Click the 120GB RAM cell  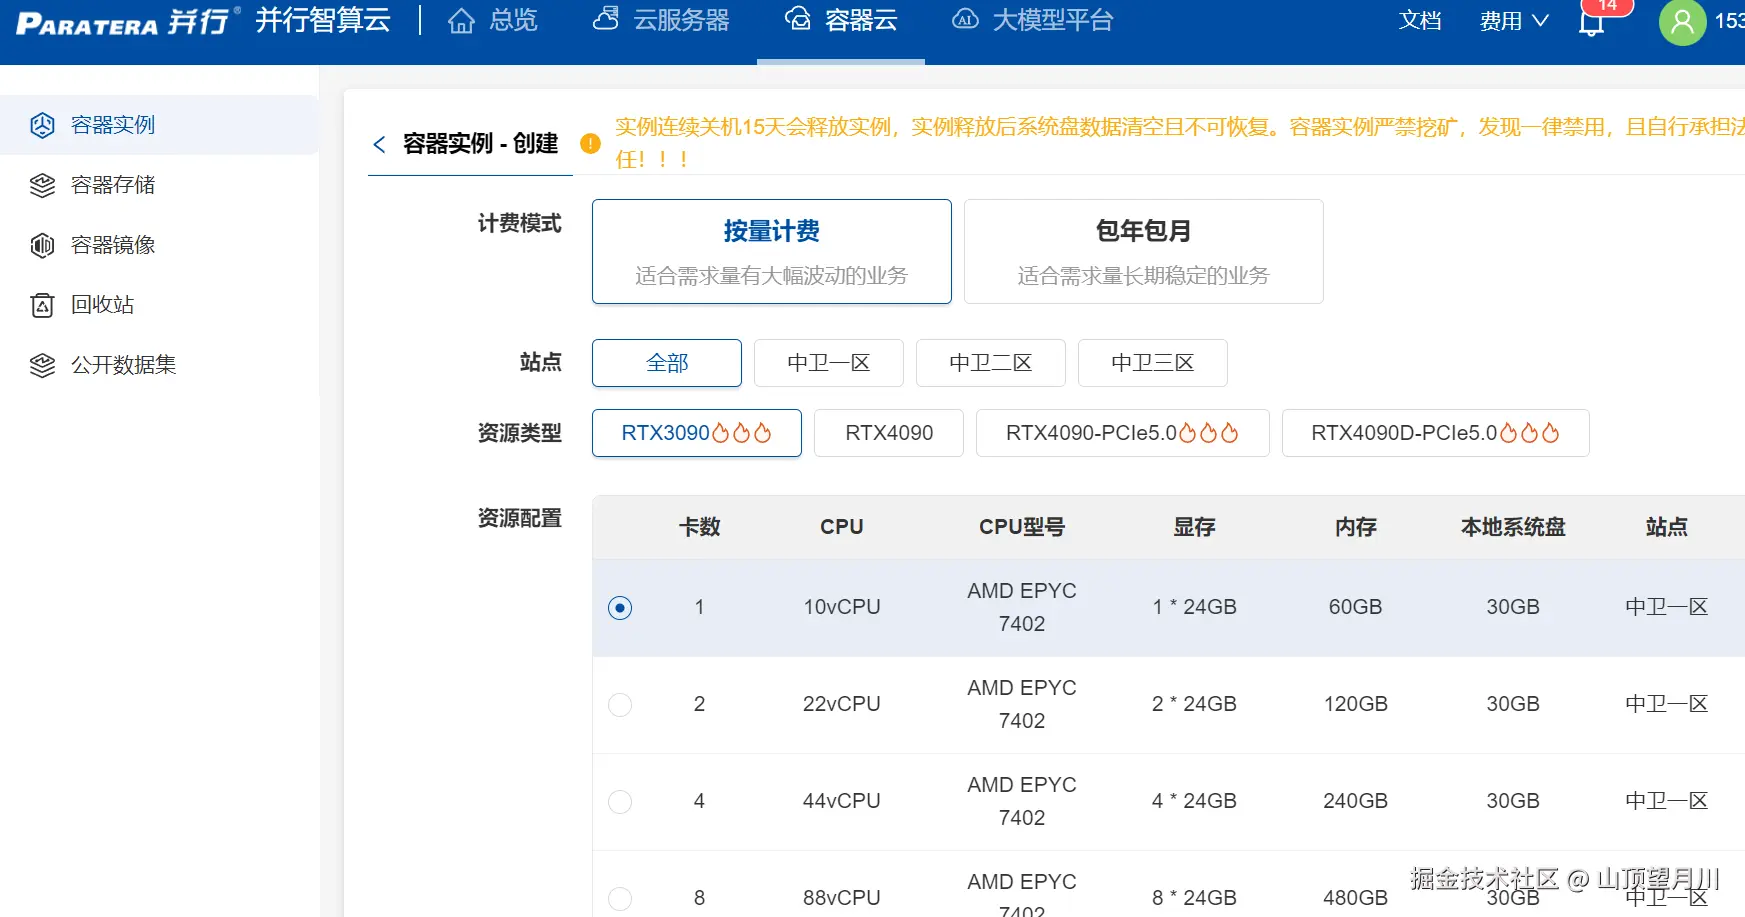tap(1356, 704)
